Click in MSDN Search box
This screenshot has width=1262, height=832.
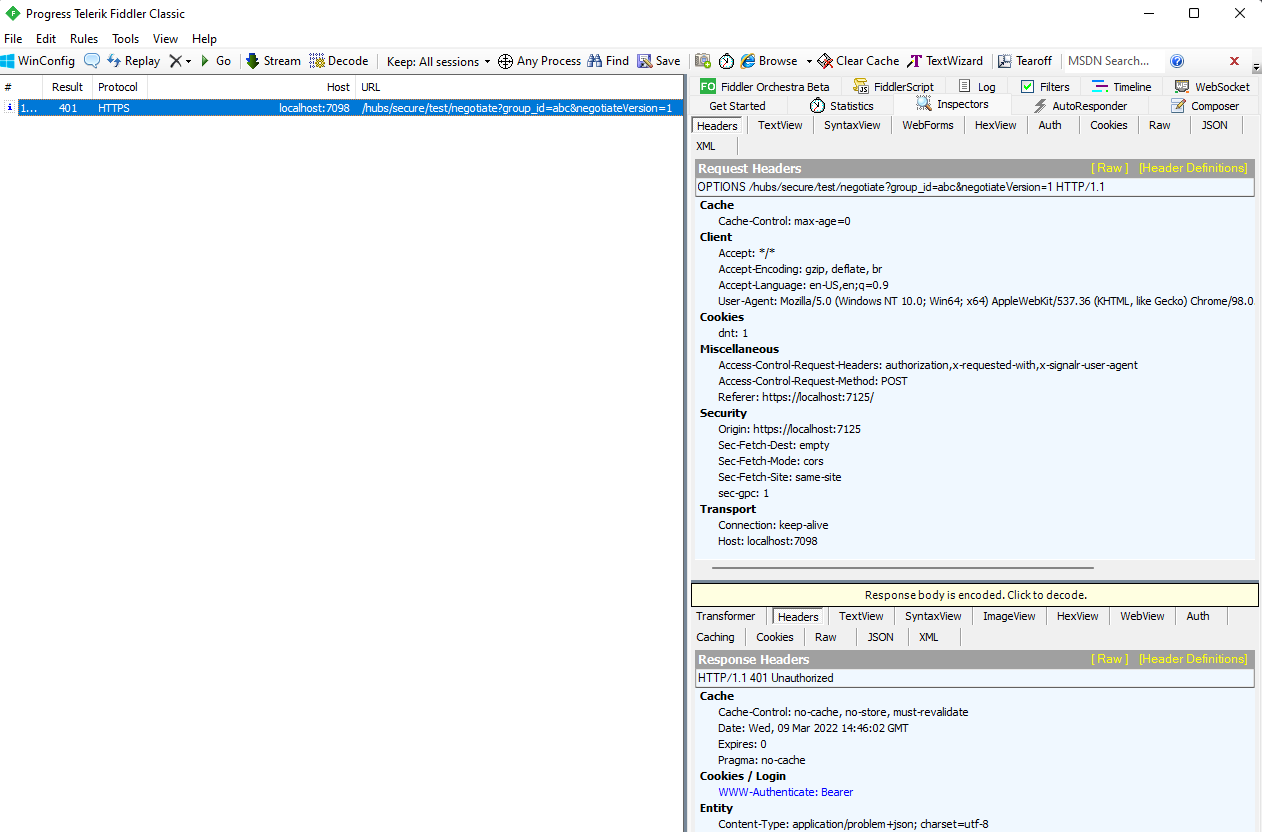pos(1114,61)
